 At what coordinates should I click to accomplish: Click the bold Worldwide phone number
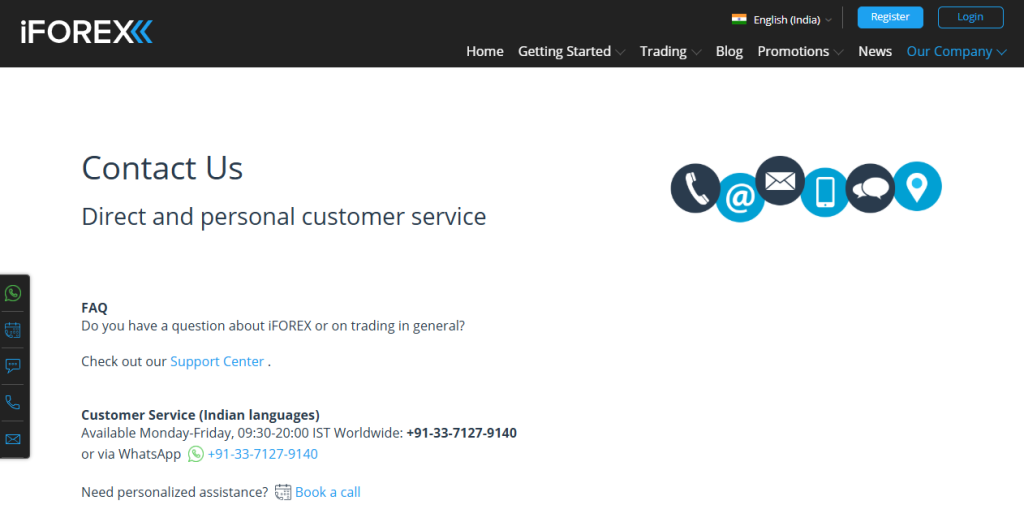coord(461,433)
